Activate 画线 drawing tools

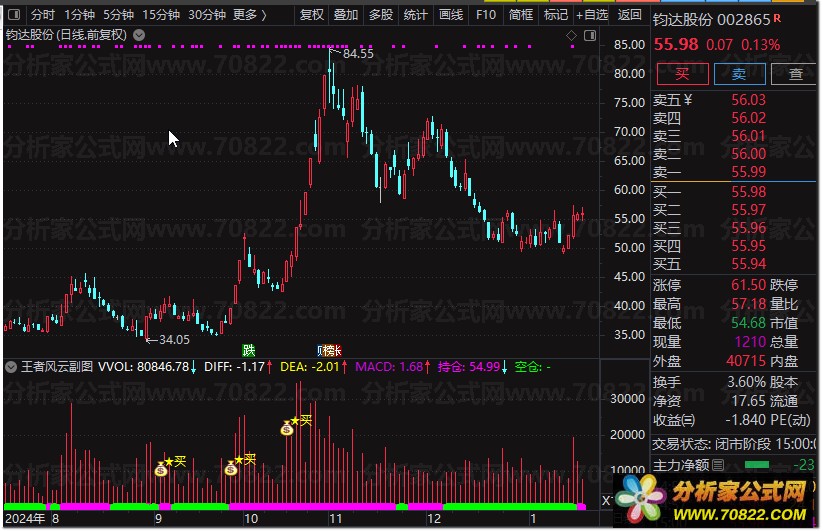451,15
